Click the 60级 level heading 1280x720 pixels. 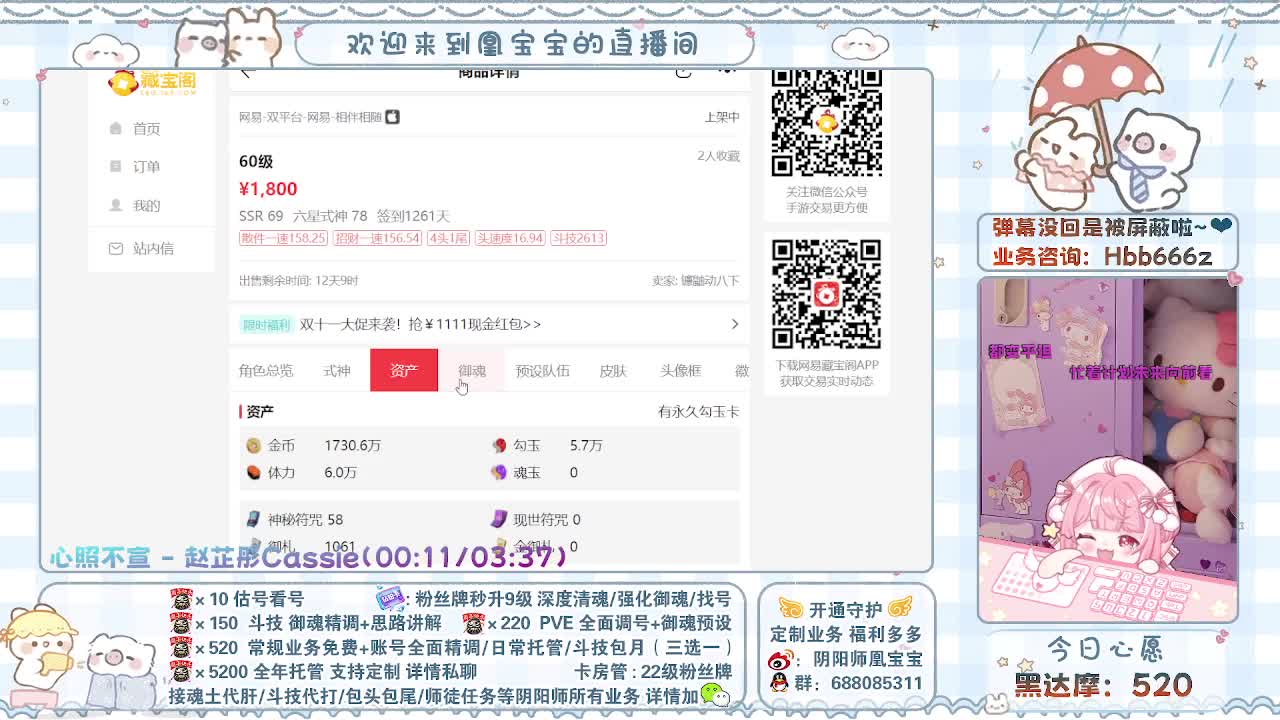pos(256,161)
